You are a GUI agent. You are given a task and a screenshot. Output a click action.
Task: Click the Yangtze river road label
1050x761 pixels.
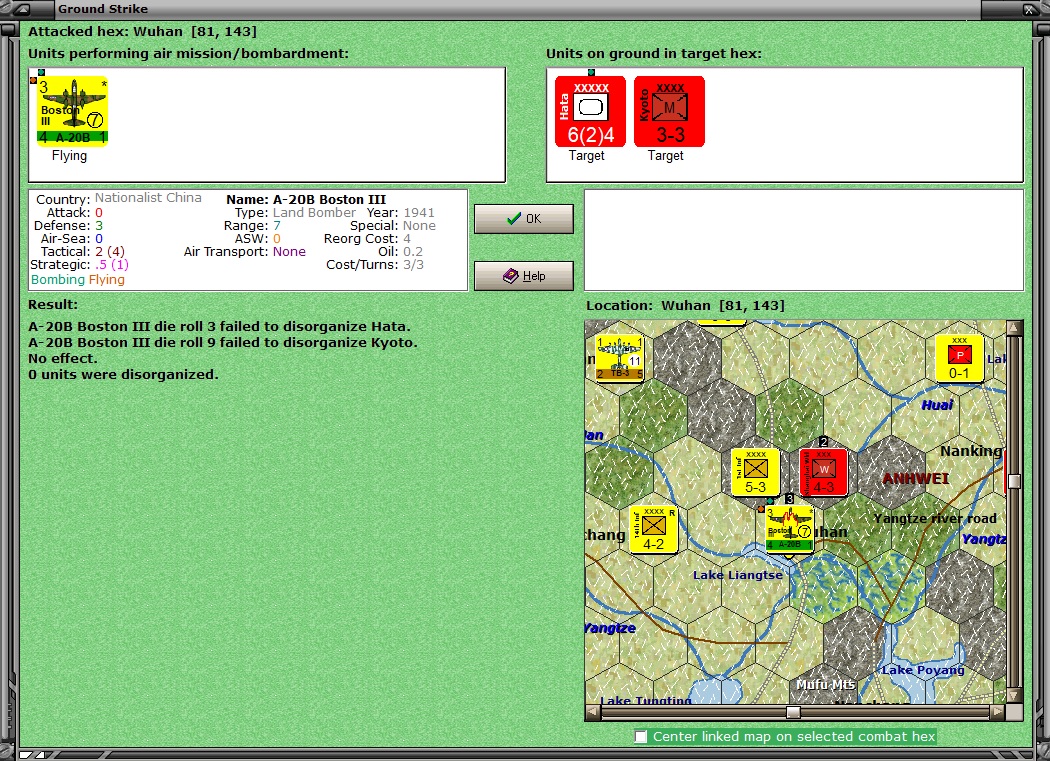point(935,518)
